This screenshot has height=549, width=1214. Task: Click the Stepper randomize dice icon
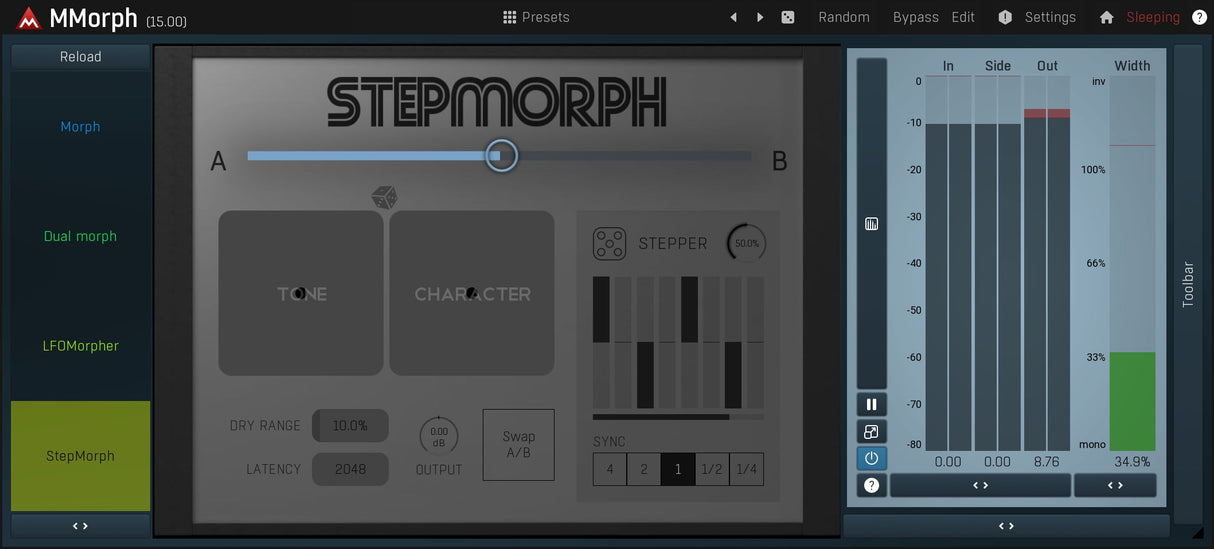(x=609, y=243)
